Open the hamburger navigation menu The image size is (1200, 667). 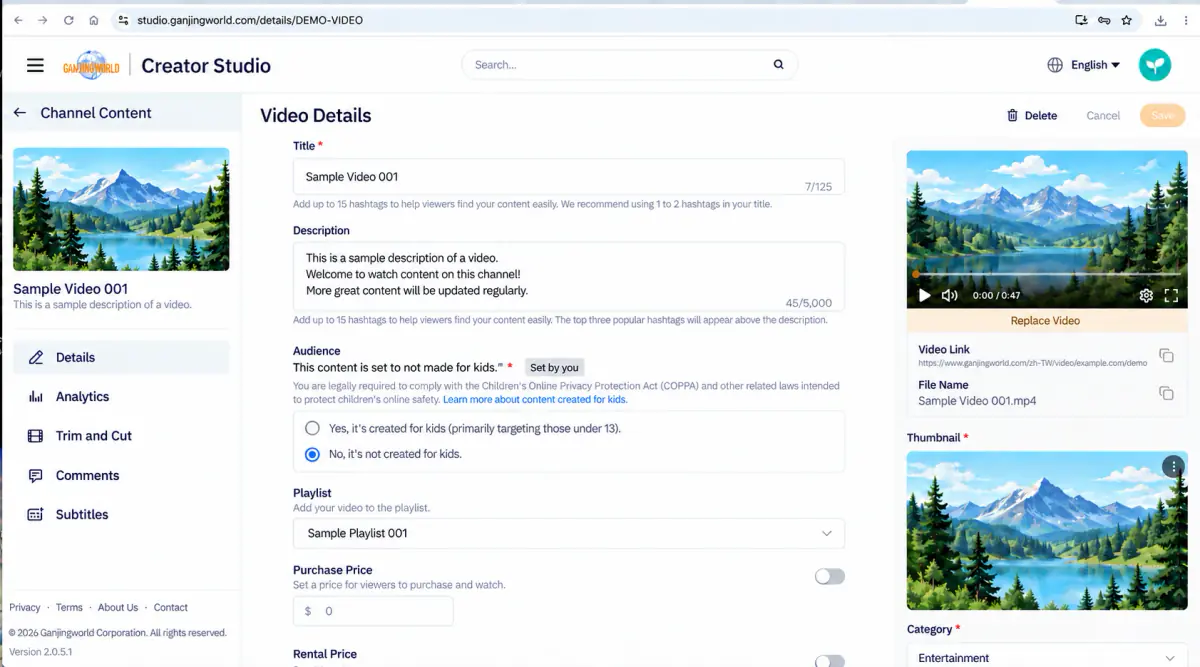35,65
